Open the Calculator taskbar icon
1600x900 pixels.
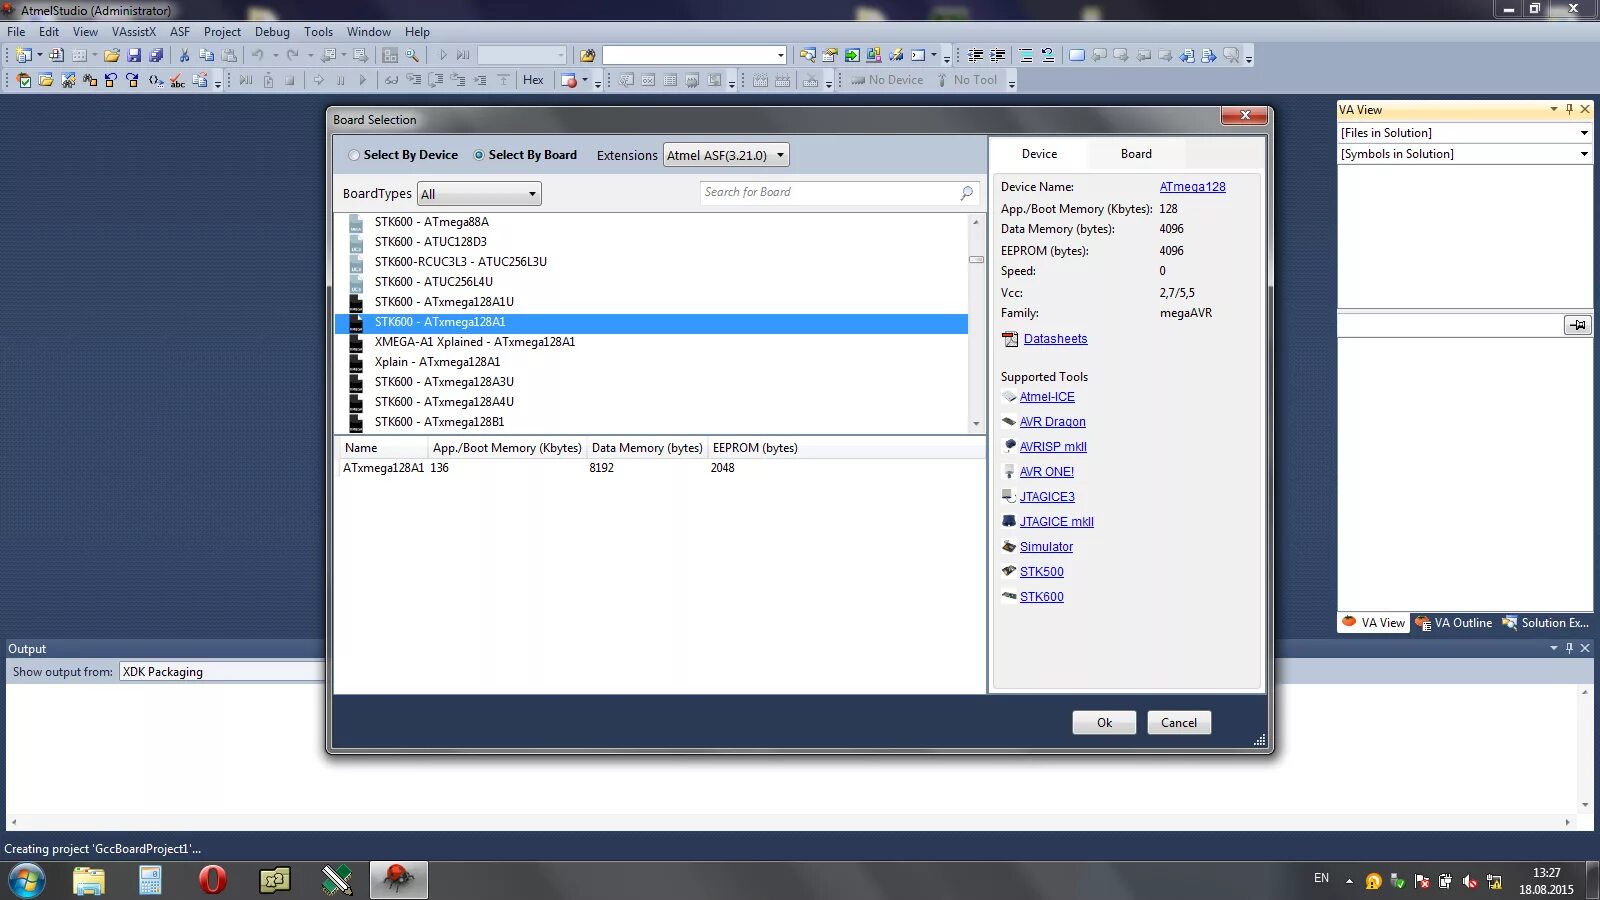[x=150, y=881]
